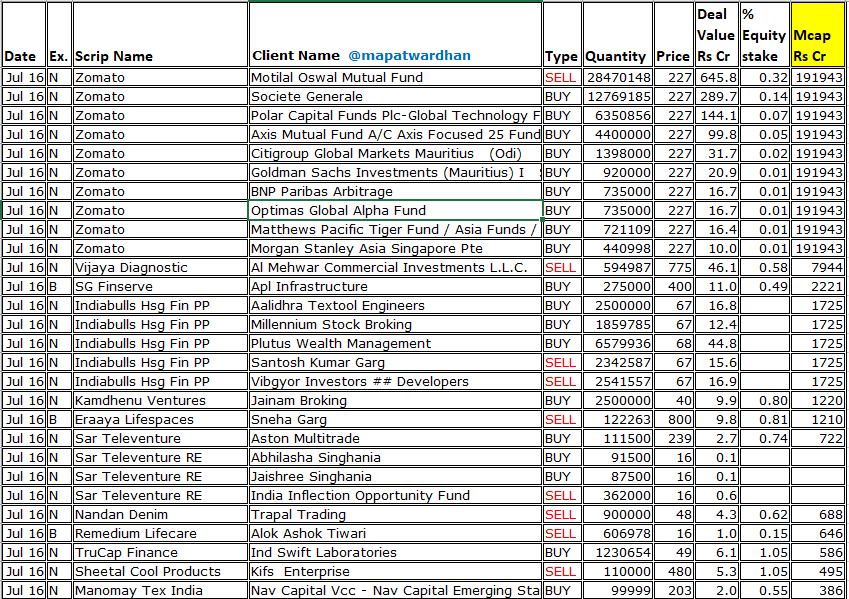This screenshot has width=849, height=599.
Task: Click the Nandan Denim scrip cell
Action: 160,515
